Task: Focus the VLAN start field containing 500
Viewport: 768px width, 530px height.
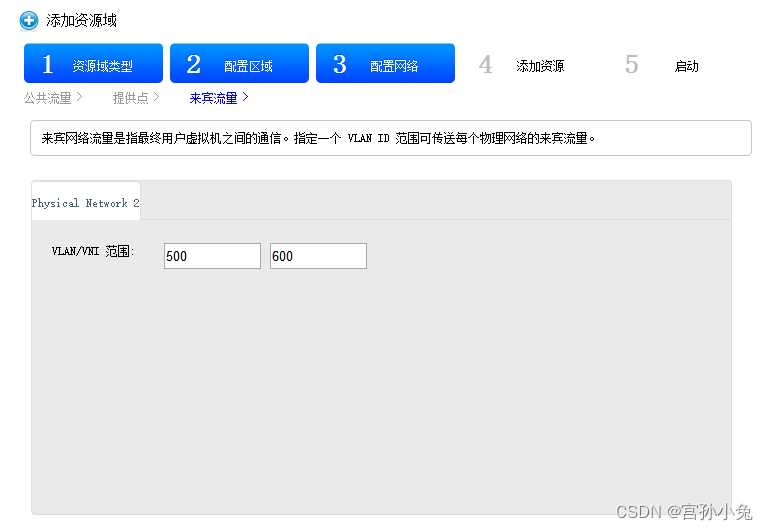Action: pos(212,256)
